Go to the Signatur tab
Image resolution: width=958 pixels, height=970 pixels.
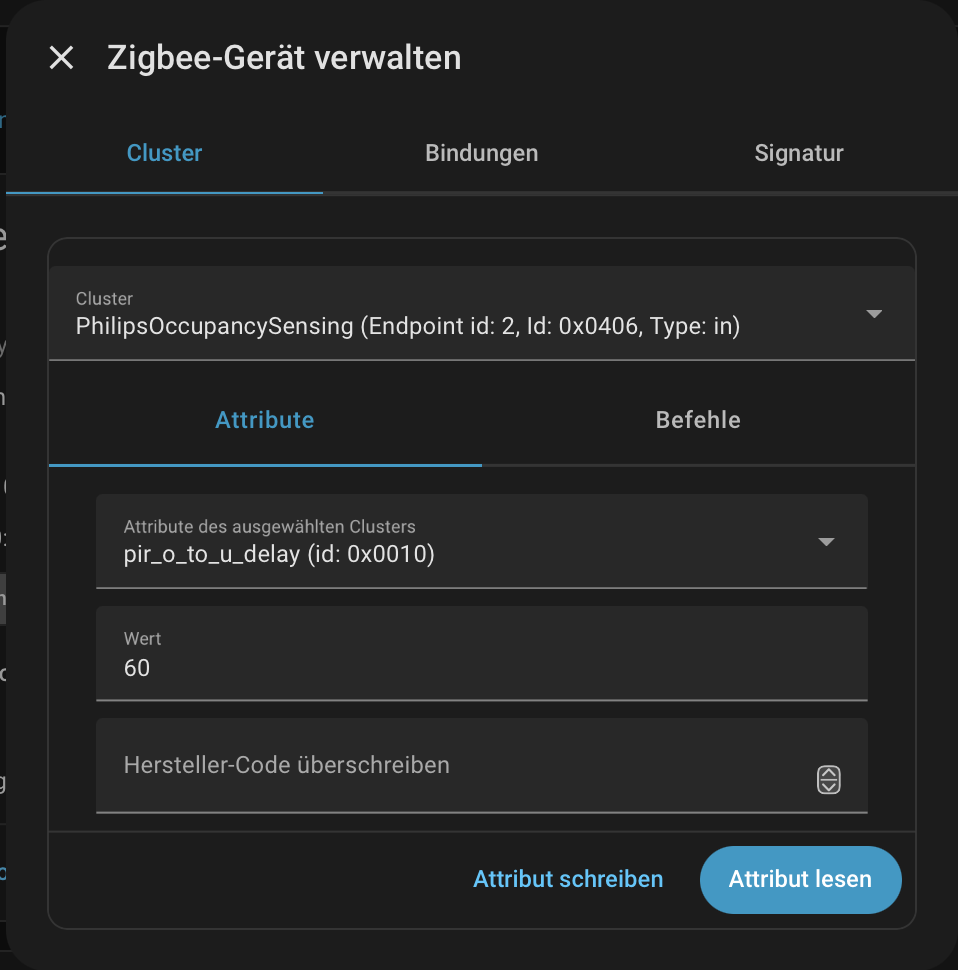[x=798, y=153]
